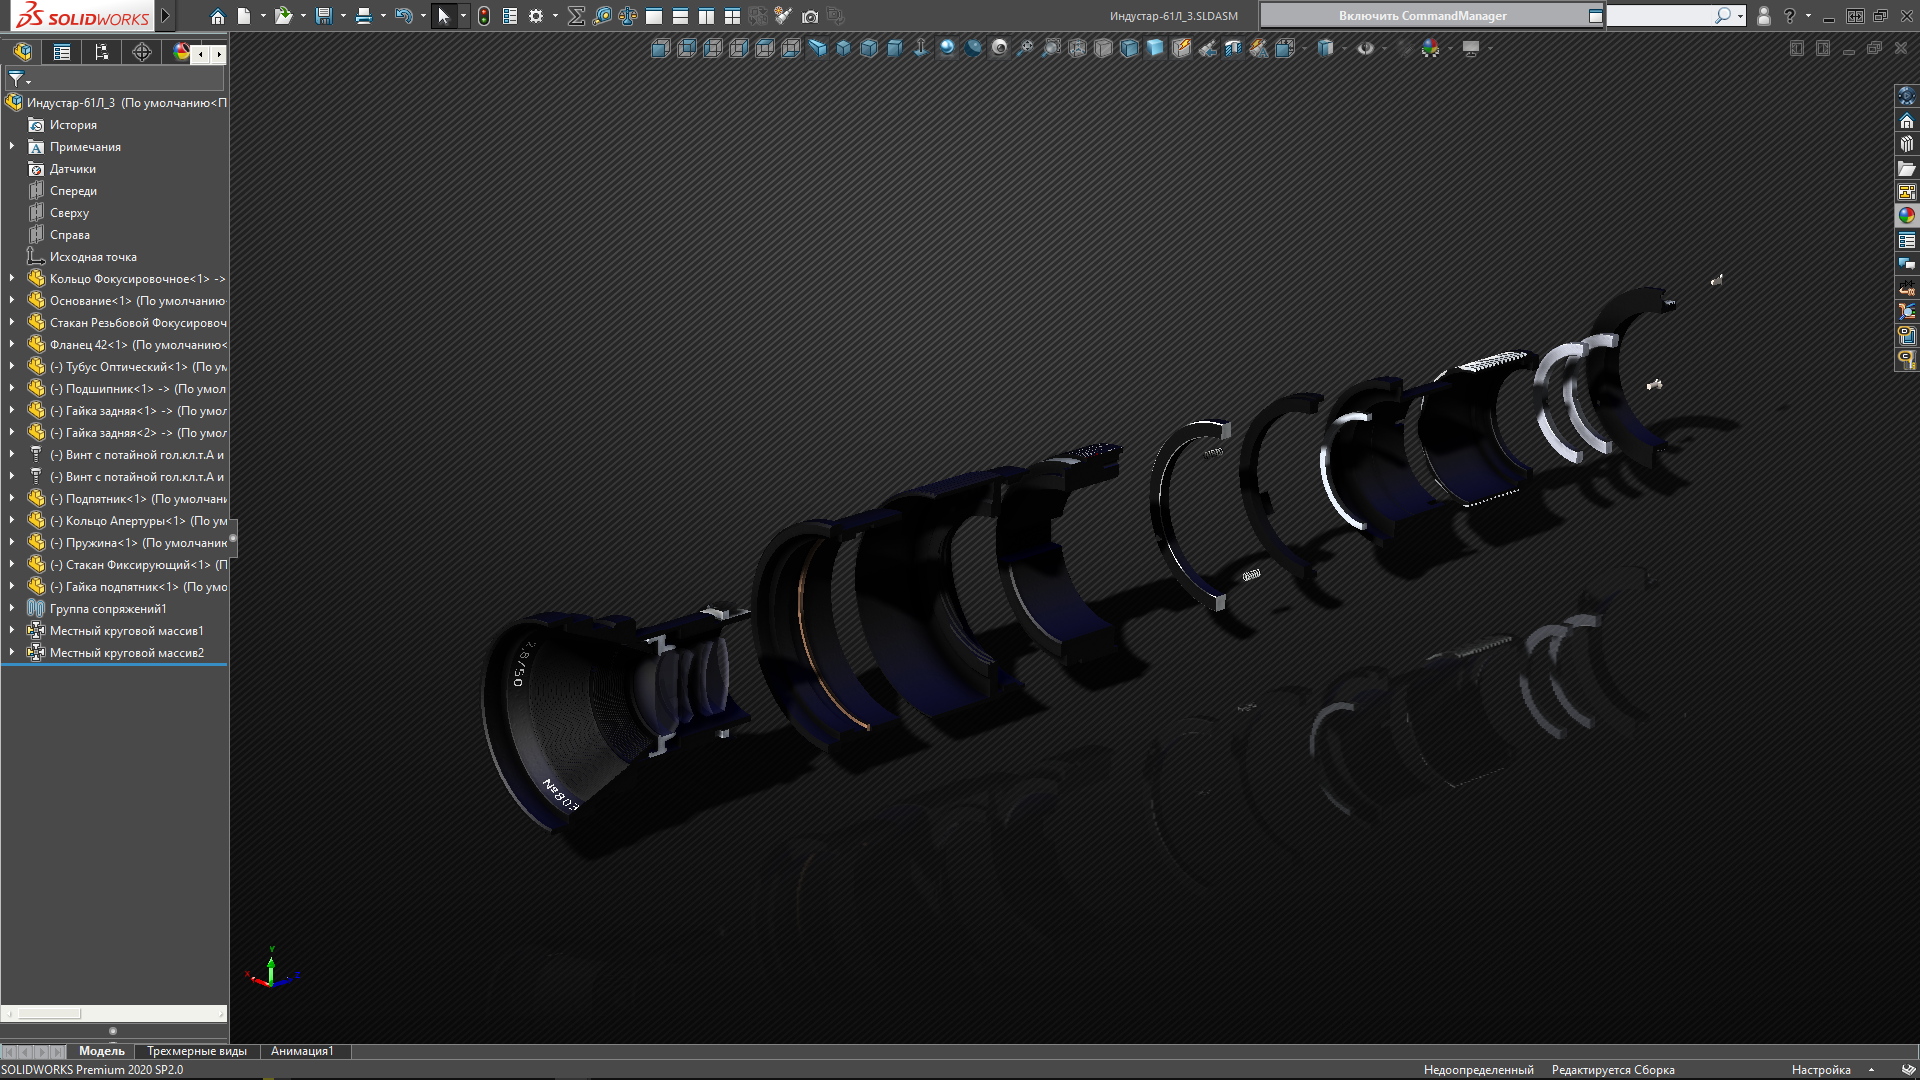Click the Measure tool icon
The width and height of the screenshot is (1920, 1080).
(x=602, y=16)
